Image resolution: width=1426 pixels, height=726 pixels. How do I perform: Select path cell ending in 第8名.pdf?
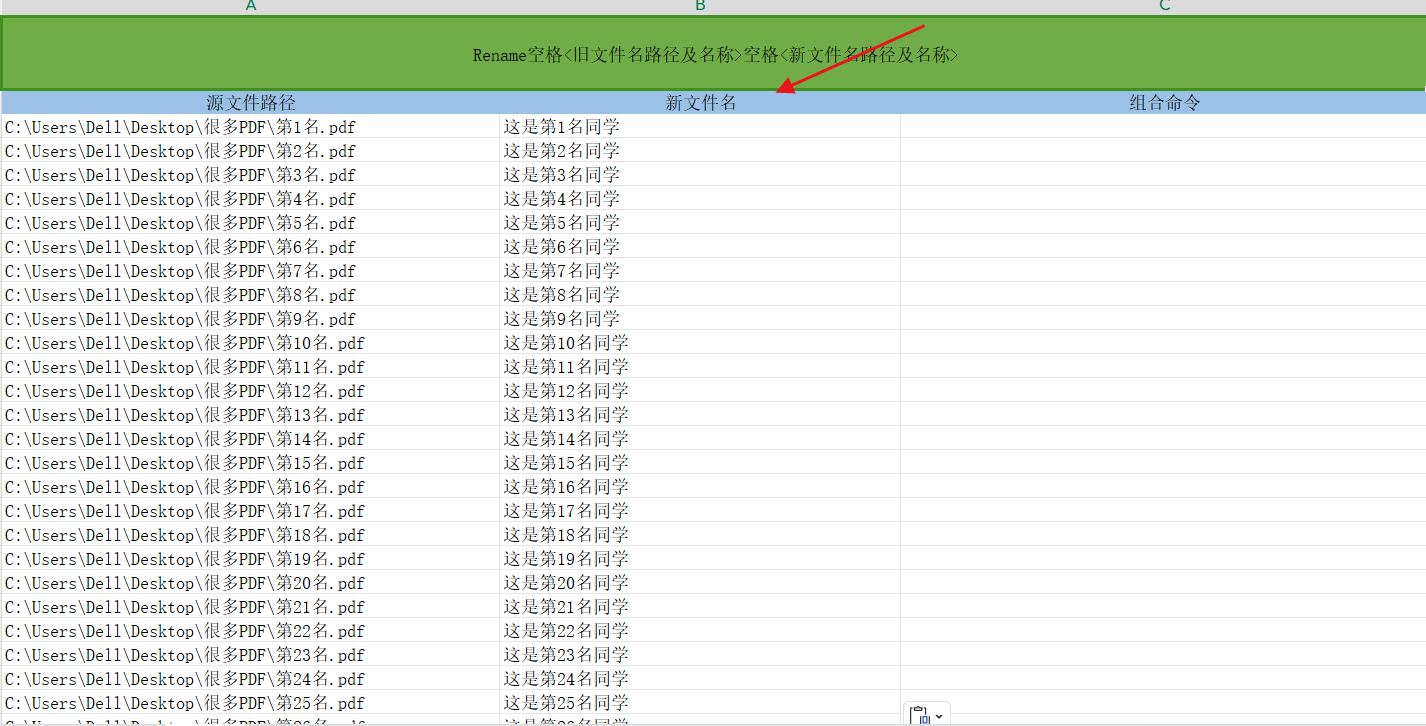click(251, 295)
